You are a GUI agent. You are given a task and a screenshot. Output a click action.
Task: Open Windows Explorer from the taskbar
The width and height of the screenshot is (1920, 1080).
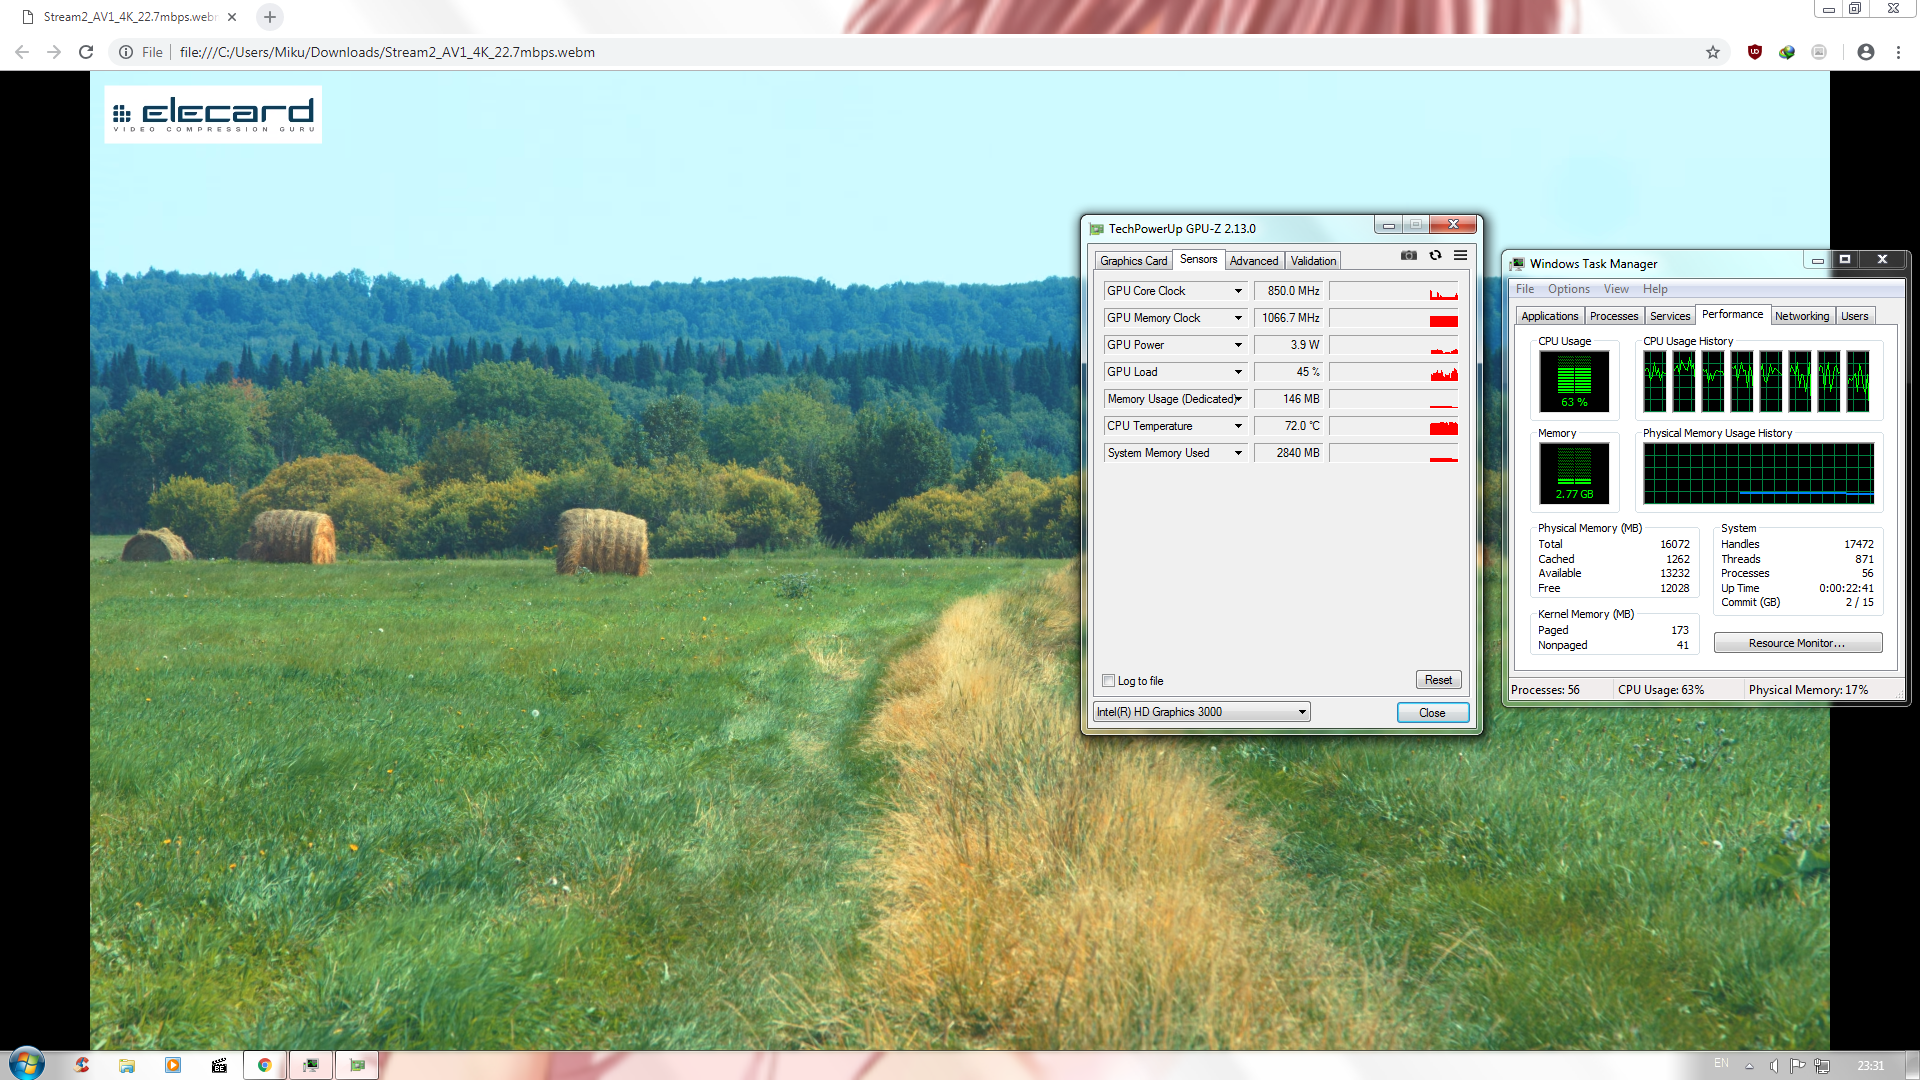pyautogui.click(x=127, y=1065)
